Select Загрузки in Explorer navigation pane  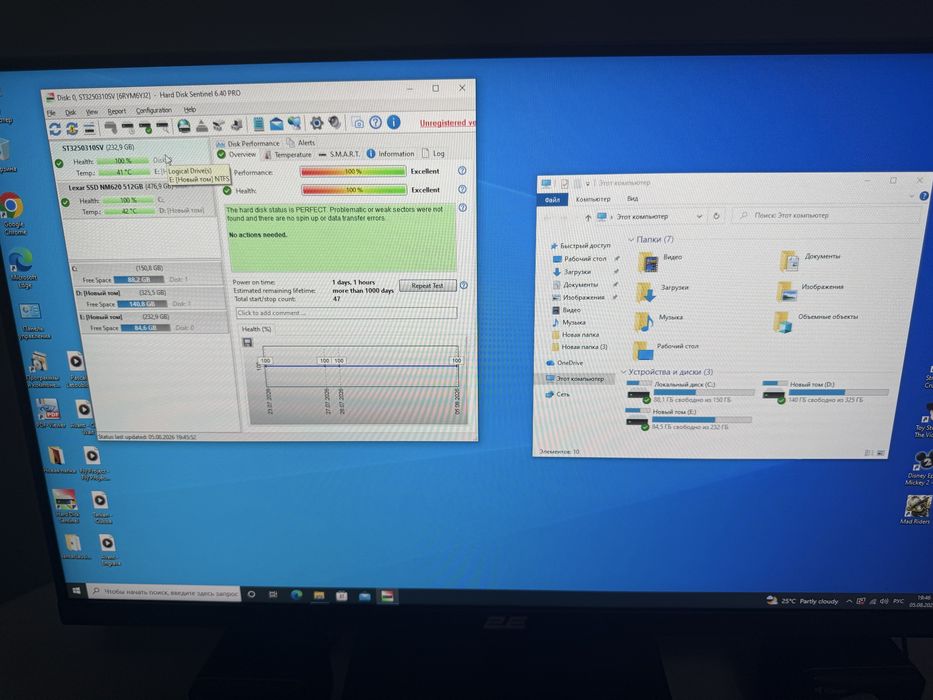click(577, 272)
